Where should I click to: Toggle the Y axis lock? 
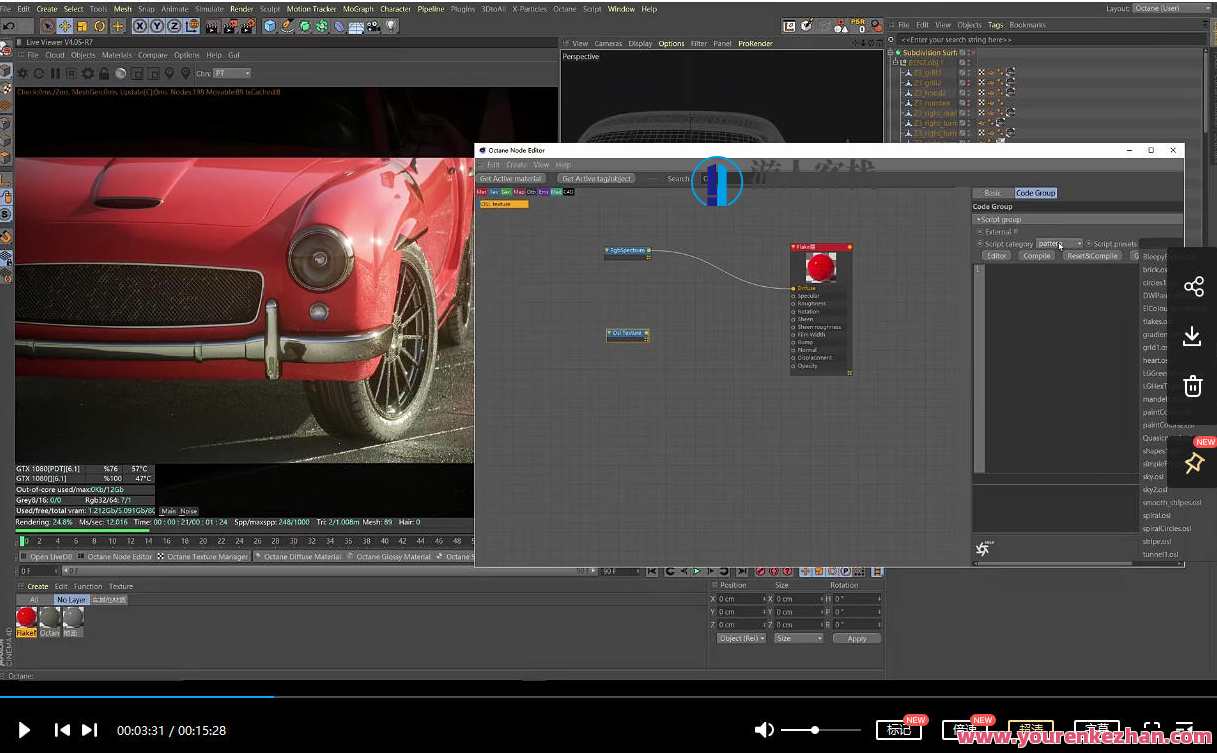tap(158, 26)
